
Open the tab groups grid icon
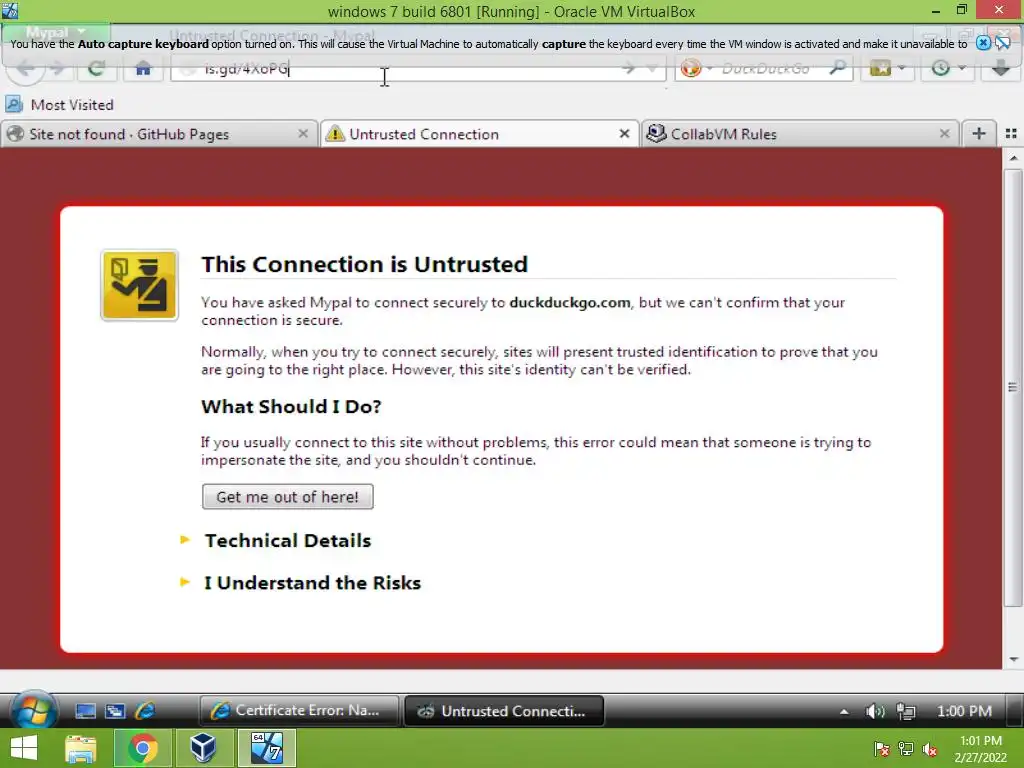click(1011, 134)
